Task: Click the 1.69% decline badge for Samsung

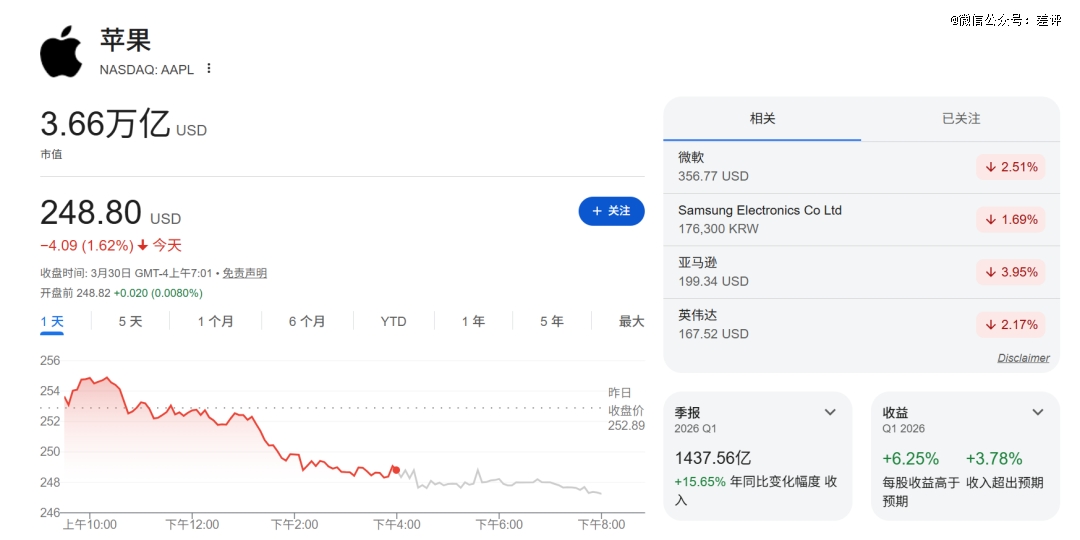Action: (1010, 220)
